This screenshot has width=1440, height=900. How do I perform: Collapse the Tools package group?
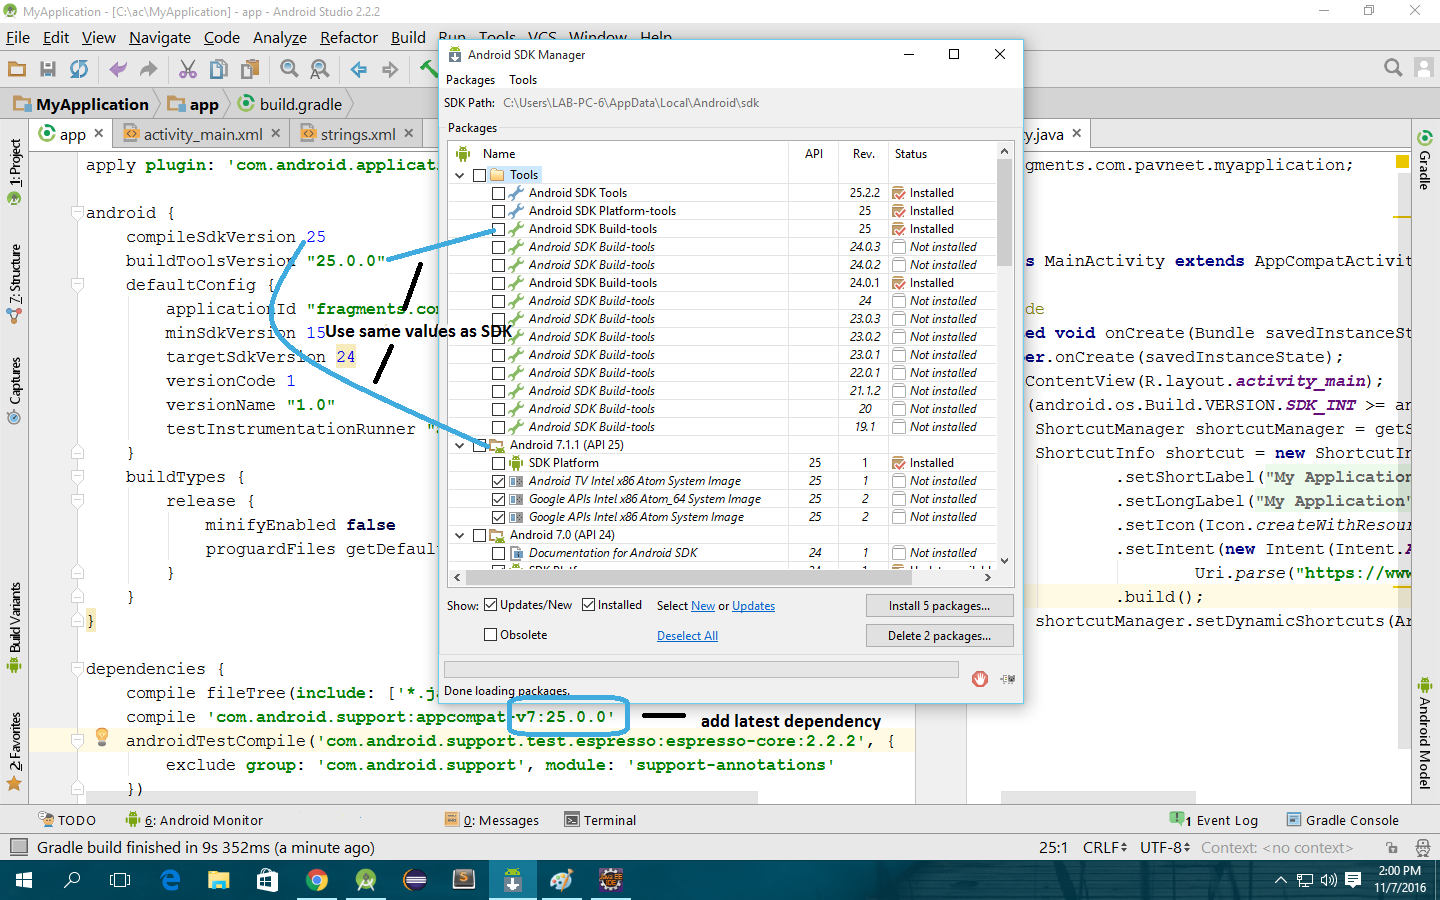[460, 175]
